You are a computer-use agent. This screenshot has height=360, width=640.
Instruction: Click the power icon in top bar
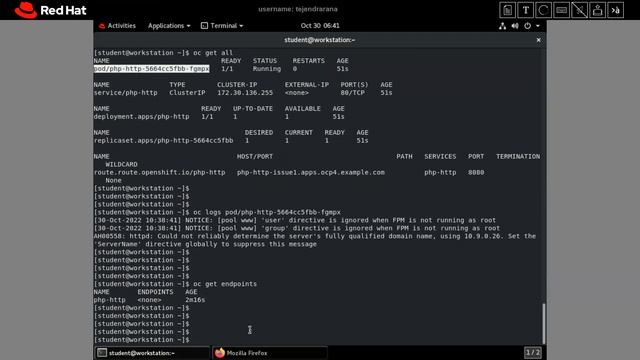tap(527, 26)
